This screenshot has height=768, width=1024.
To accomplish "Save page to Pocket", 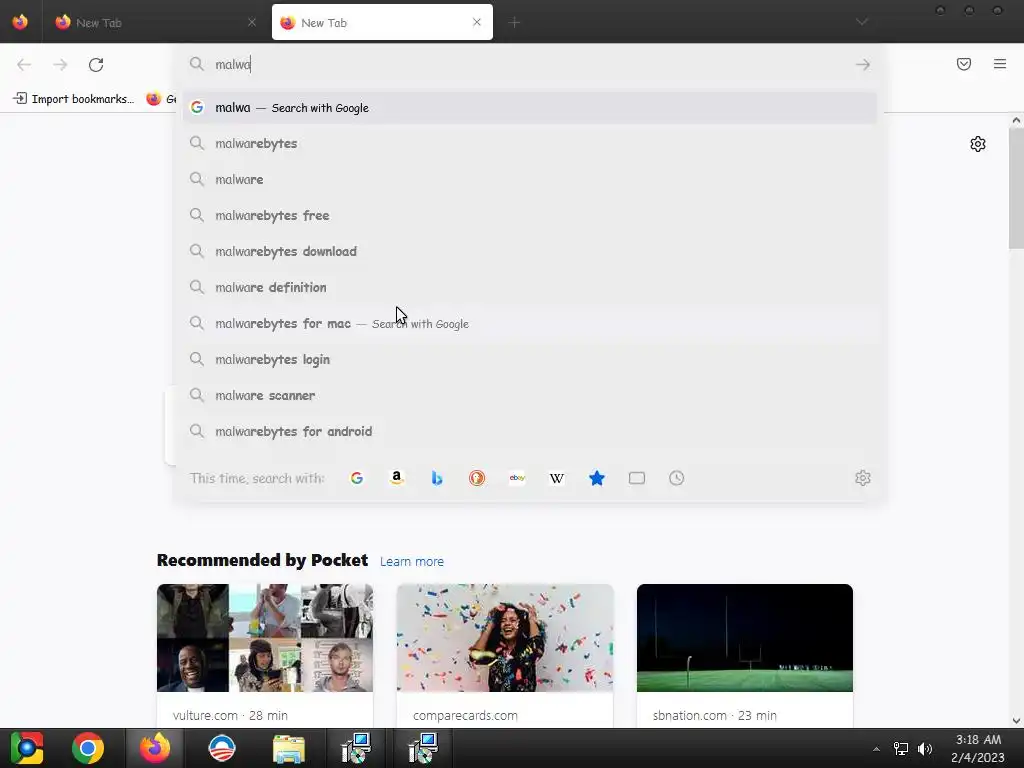I will tap(964, 64).
